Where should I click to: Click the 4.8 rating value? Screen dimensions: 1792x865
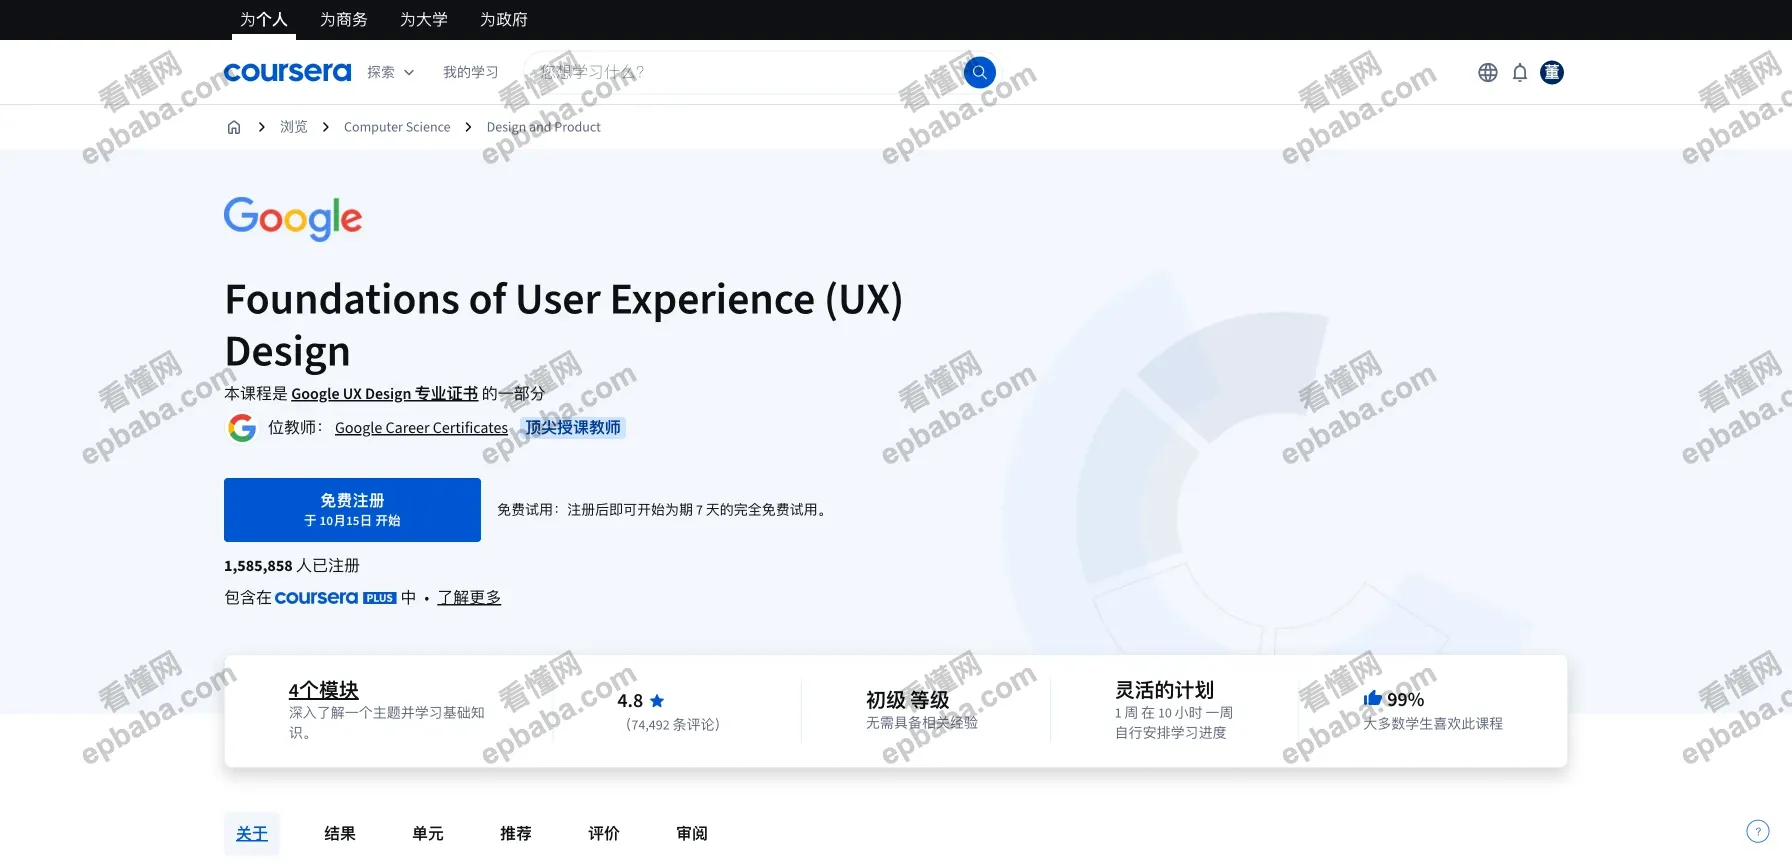coord(630,701)
